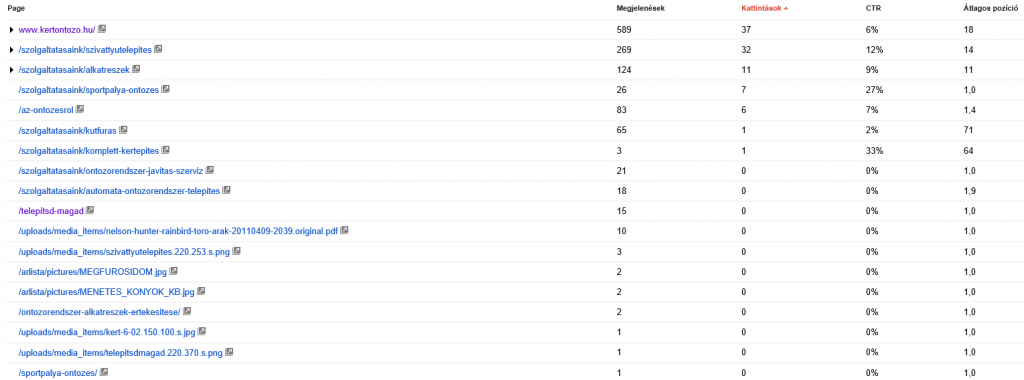The height and width of the screenshot is (380, 1024).
Task: Sort table by CTR column
Action: [x=873, y=8]
